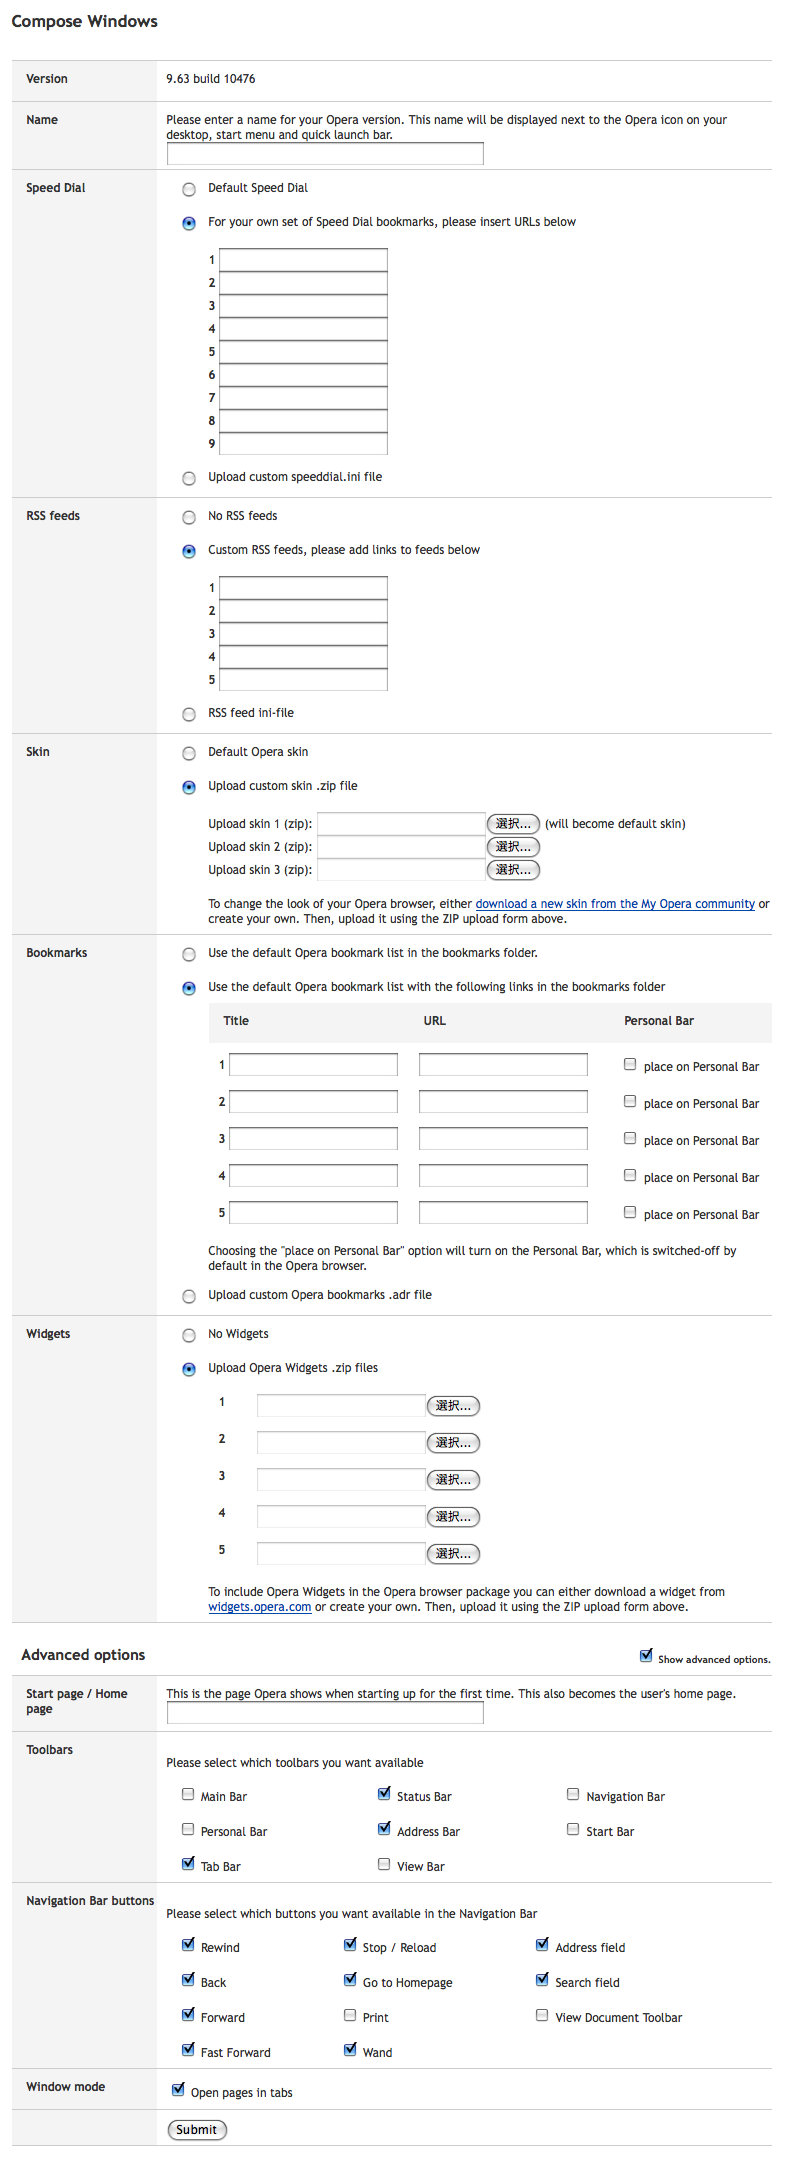Image resolution: width=787 pixels, height=2159 pixels.
Task: Choose Default Opera skin option
Action: point(189,753)
